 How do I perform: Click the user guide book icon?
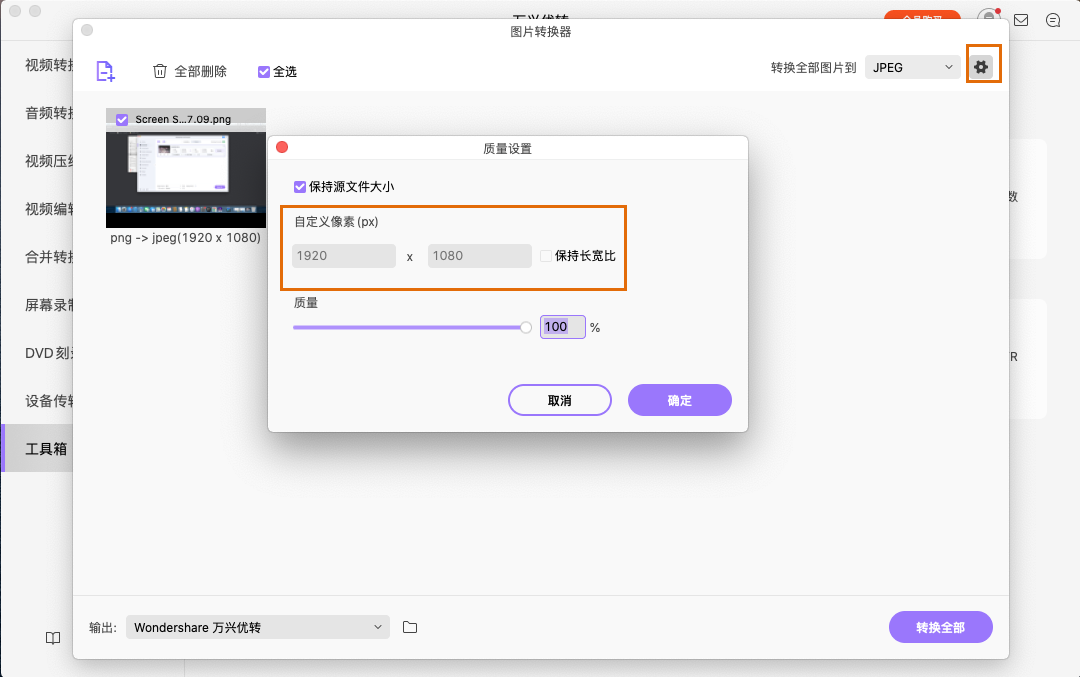[x=52, y=638]
